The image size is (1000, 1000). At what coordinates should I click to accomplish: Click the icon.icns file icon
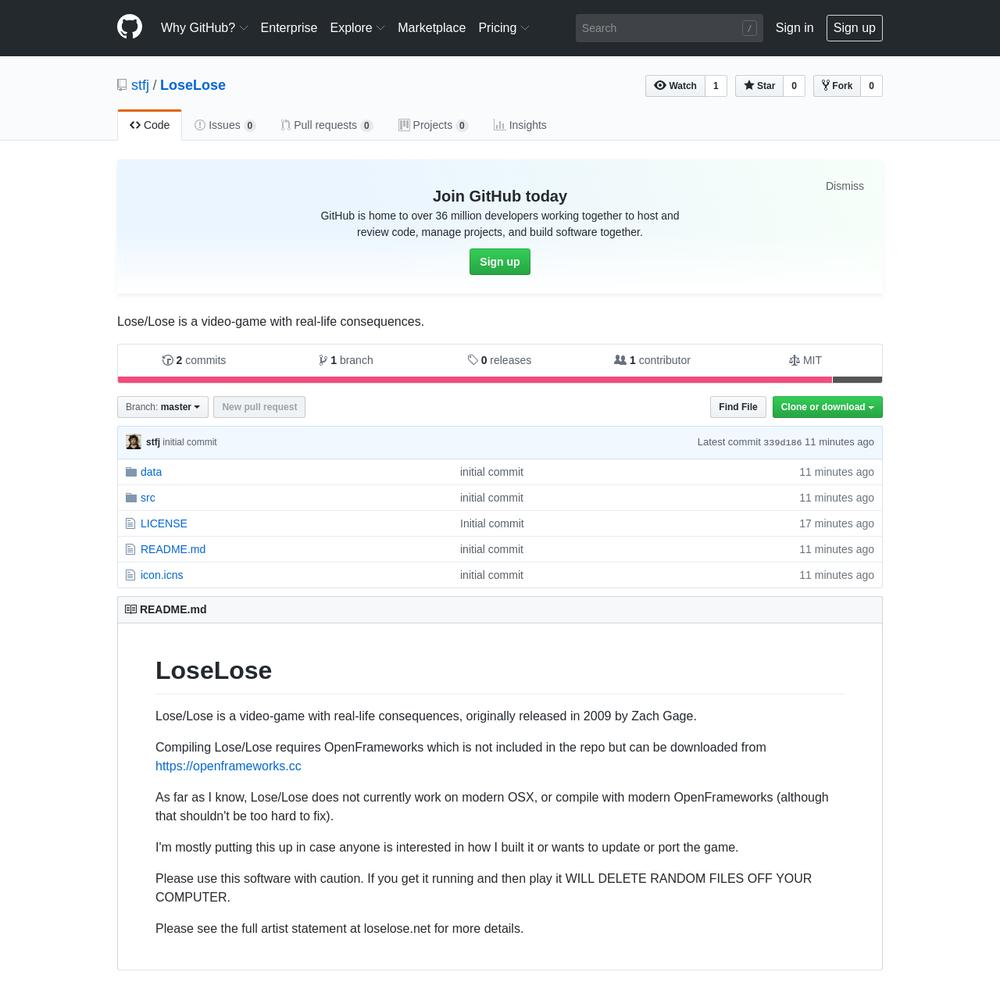[x=131, y=575]
